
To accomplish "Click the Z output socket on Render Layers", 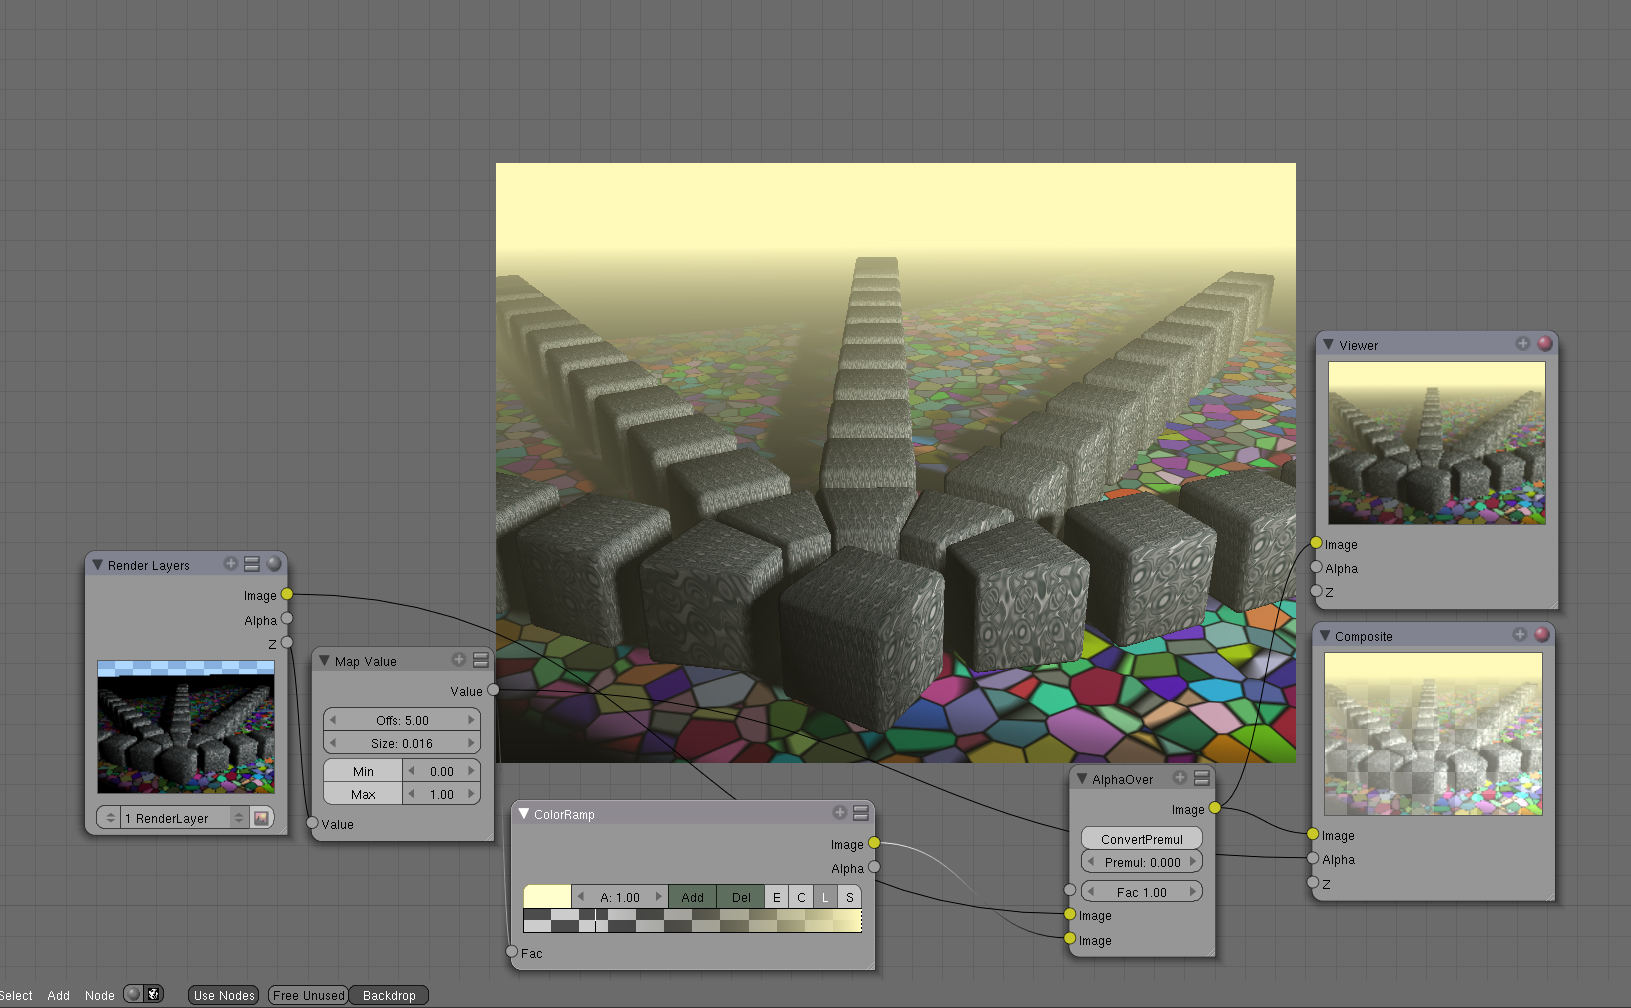I will (287, 642).
